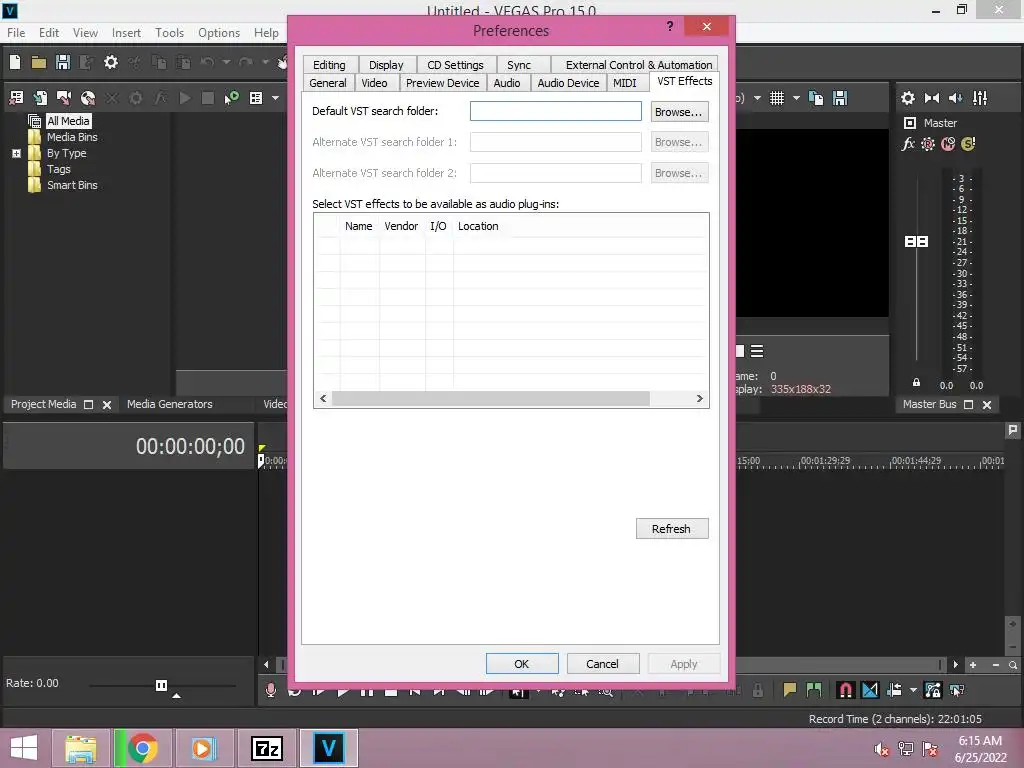The height and width of the screenshot is (768, 1024).
Task: Open Master FX button
Action: [908, 144]
